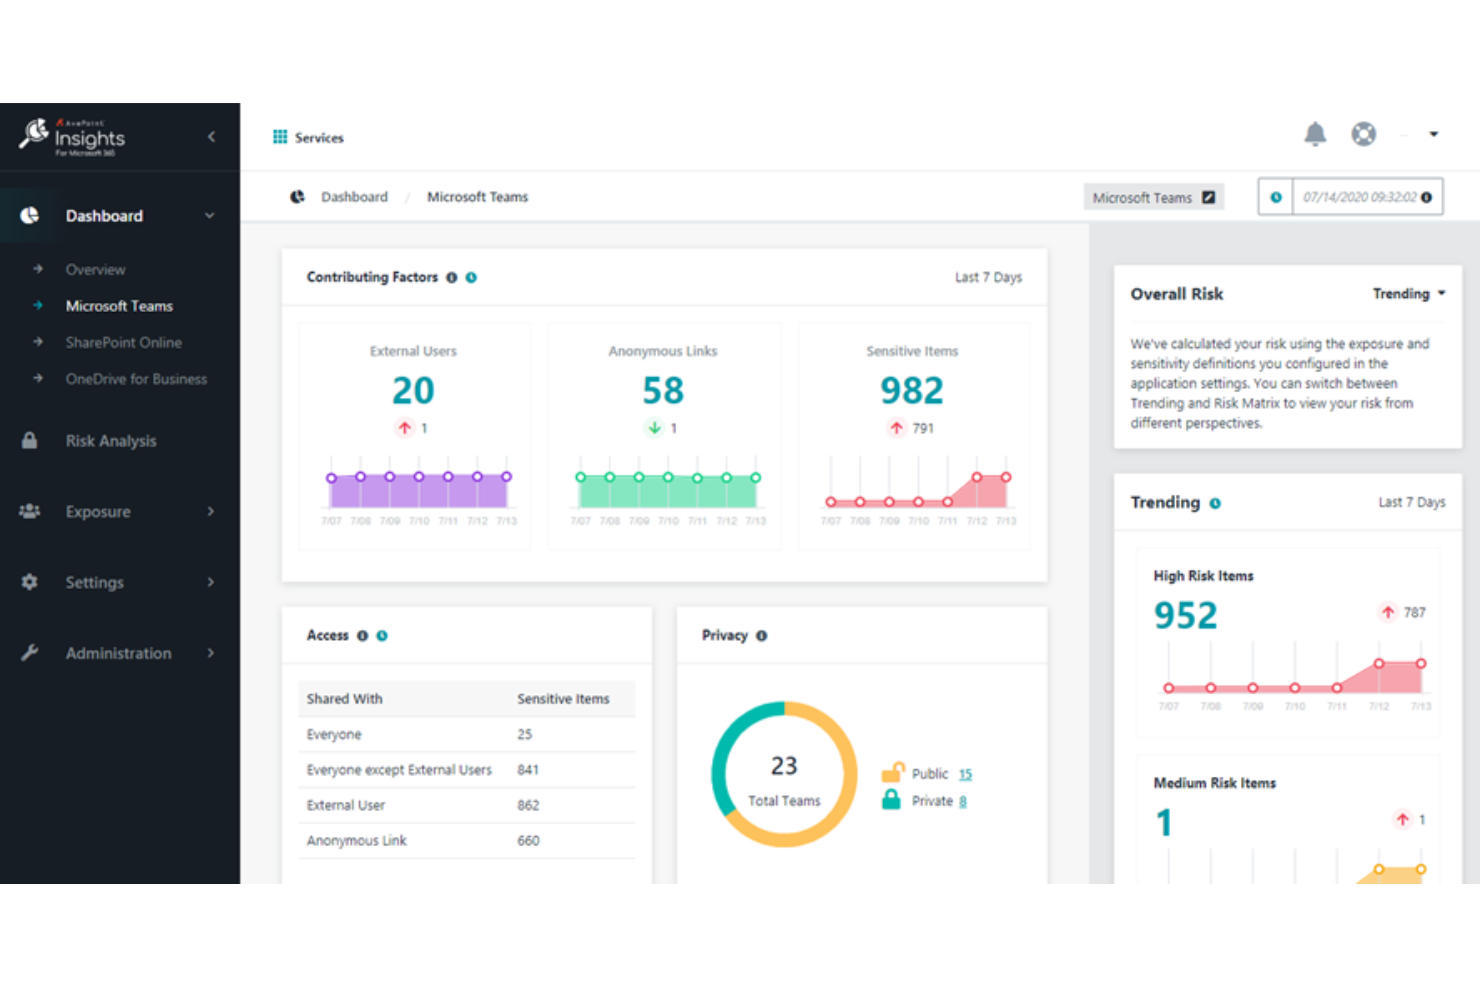
Task: Click the Total Teams donut chart
Action: pyautogui.click(x=784, y=775)
